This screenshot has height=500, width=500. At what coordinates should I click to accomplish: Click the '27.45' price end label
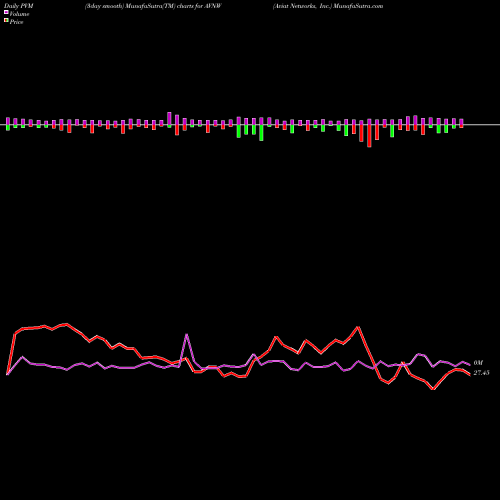pos(482,373)
